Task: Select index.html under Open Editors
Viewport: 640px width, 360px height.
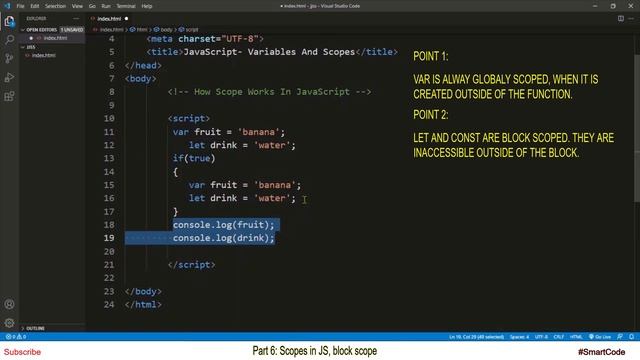Action: pos(55,38)
